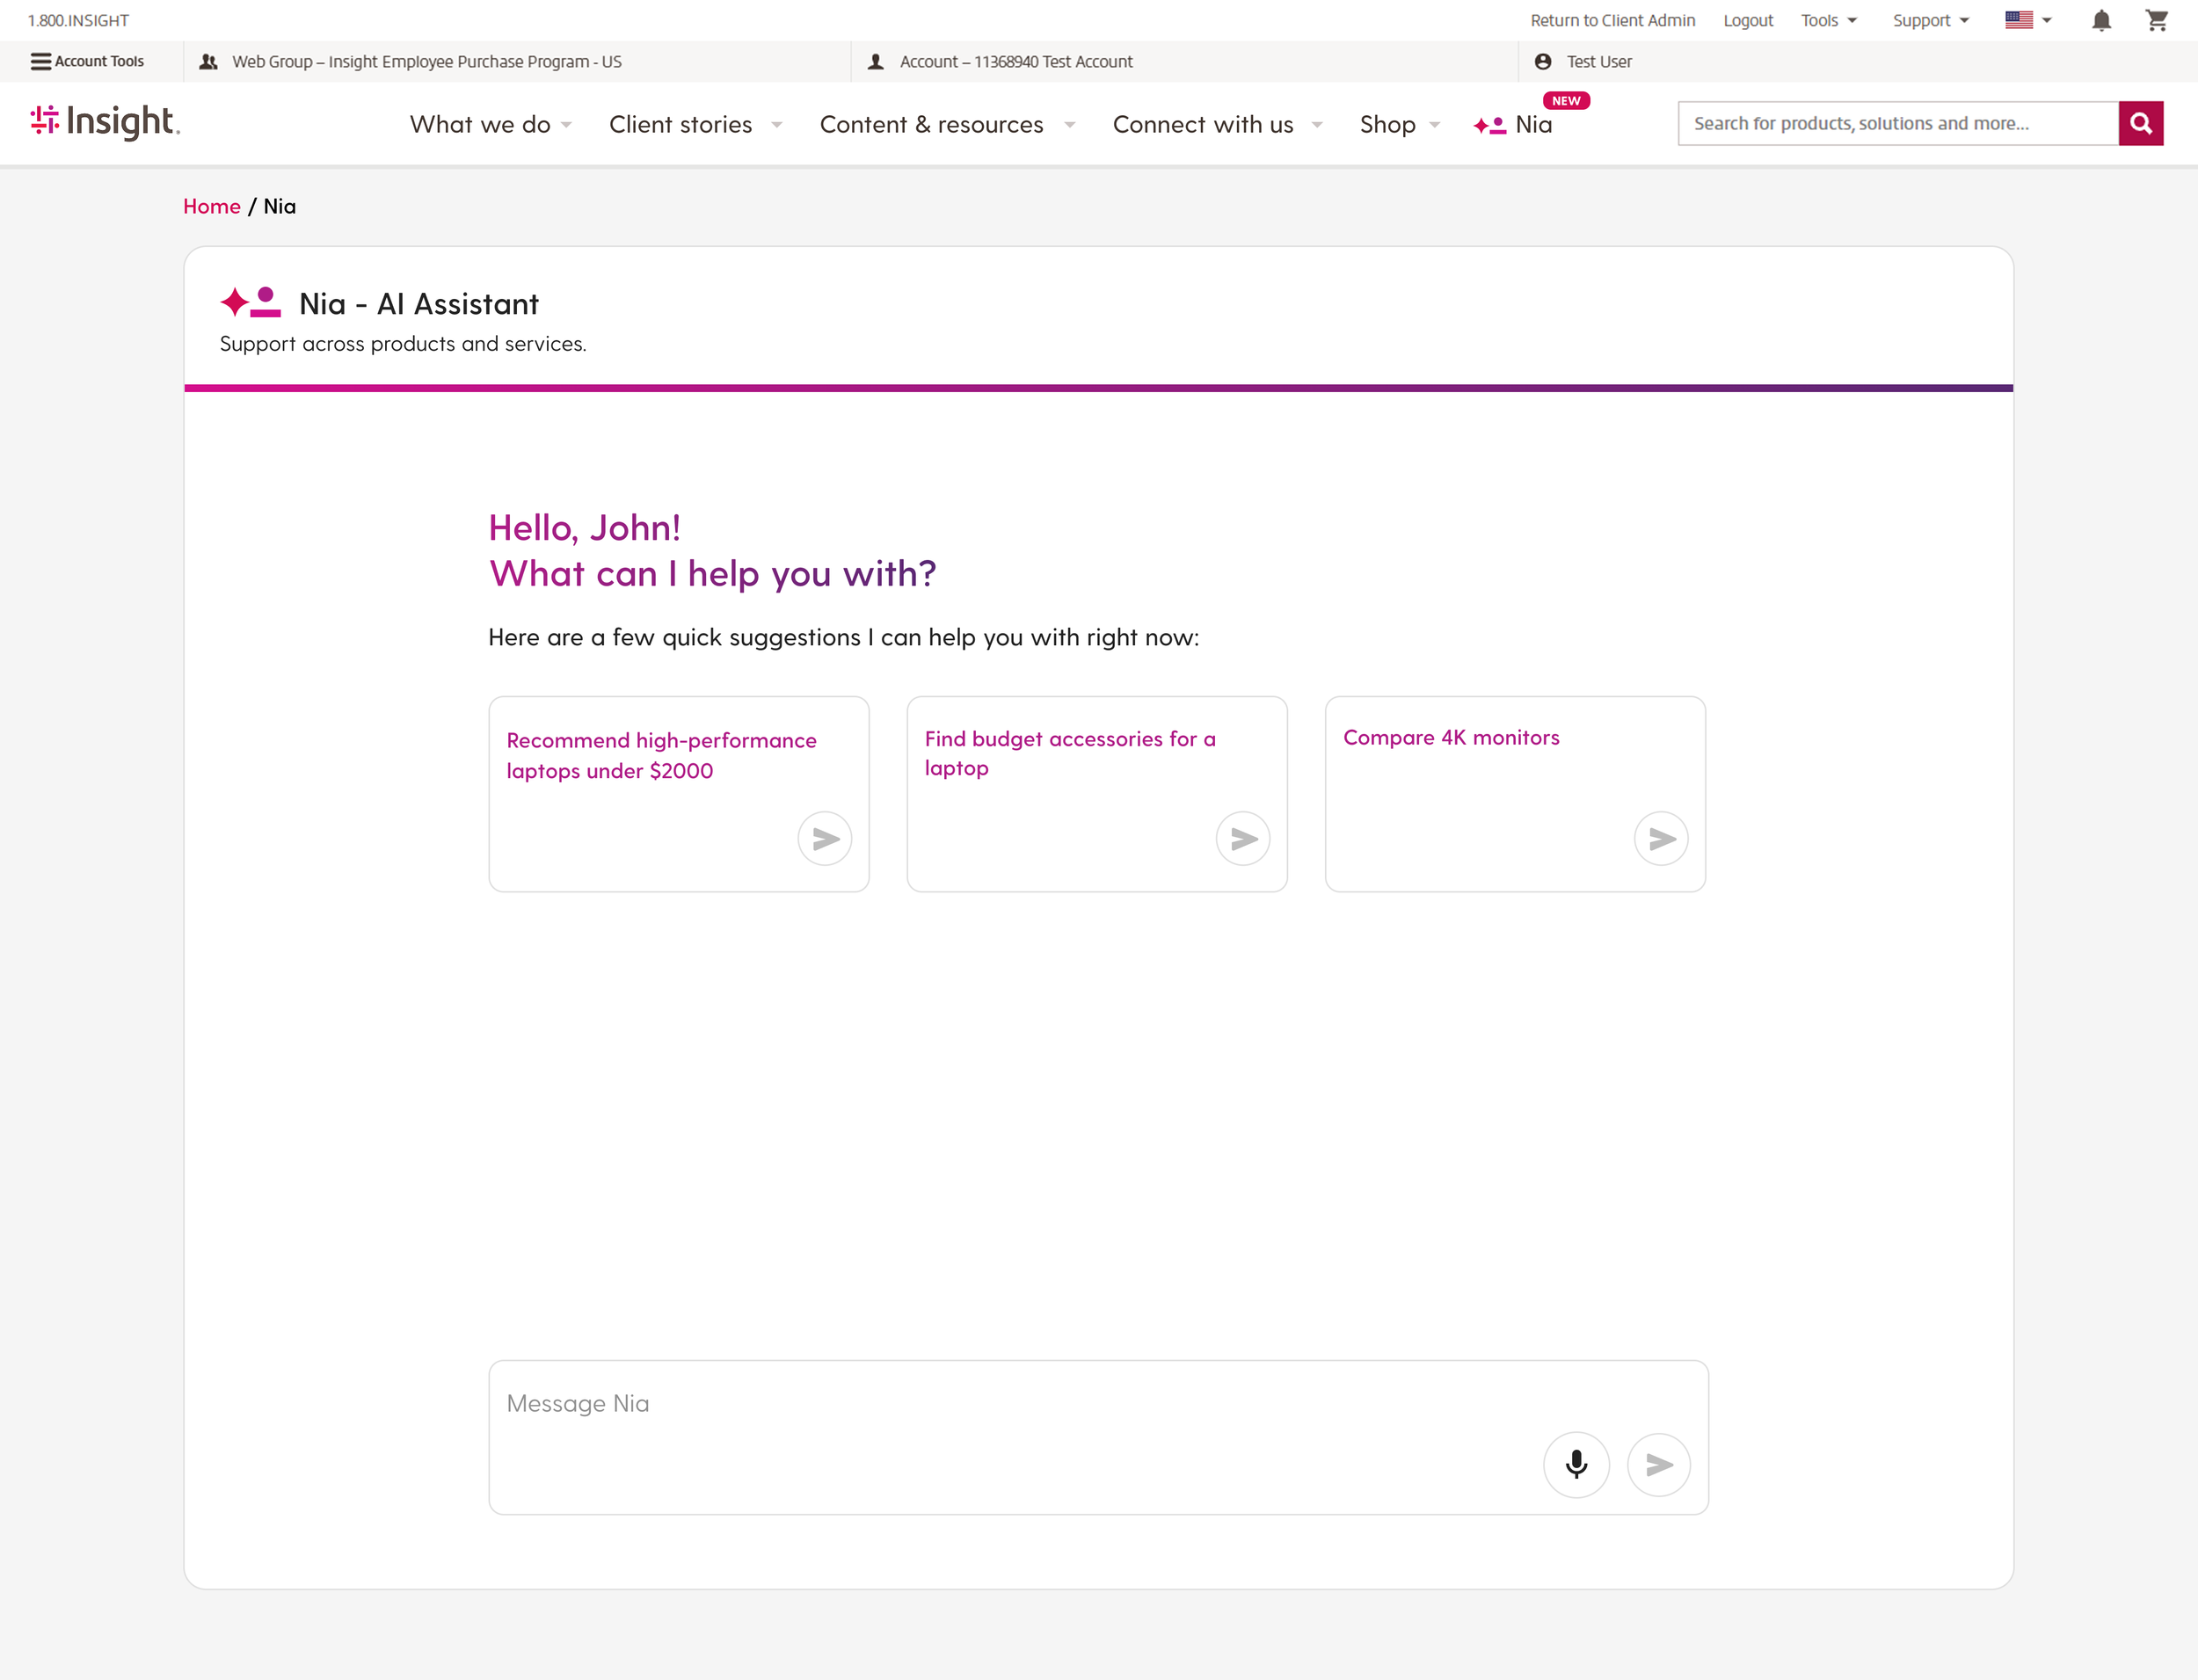
Task: Click 'Return to Client Admin' link
Action: (1612, 21)
